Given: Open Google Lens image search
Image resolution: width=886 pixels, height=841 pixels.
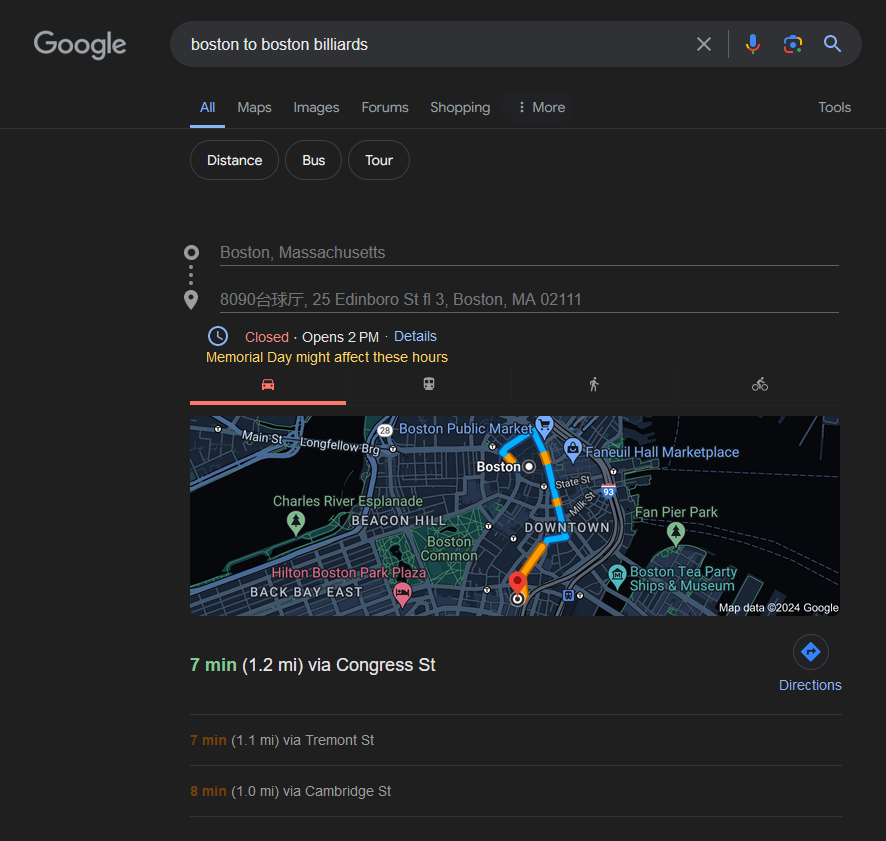Looking at the screenshot, I should pos(793,44).
